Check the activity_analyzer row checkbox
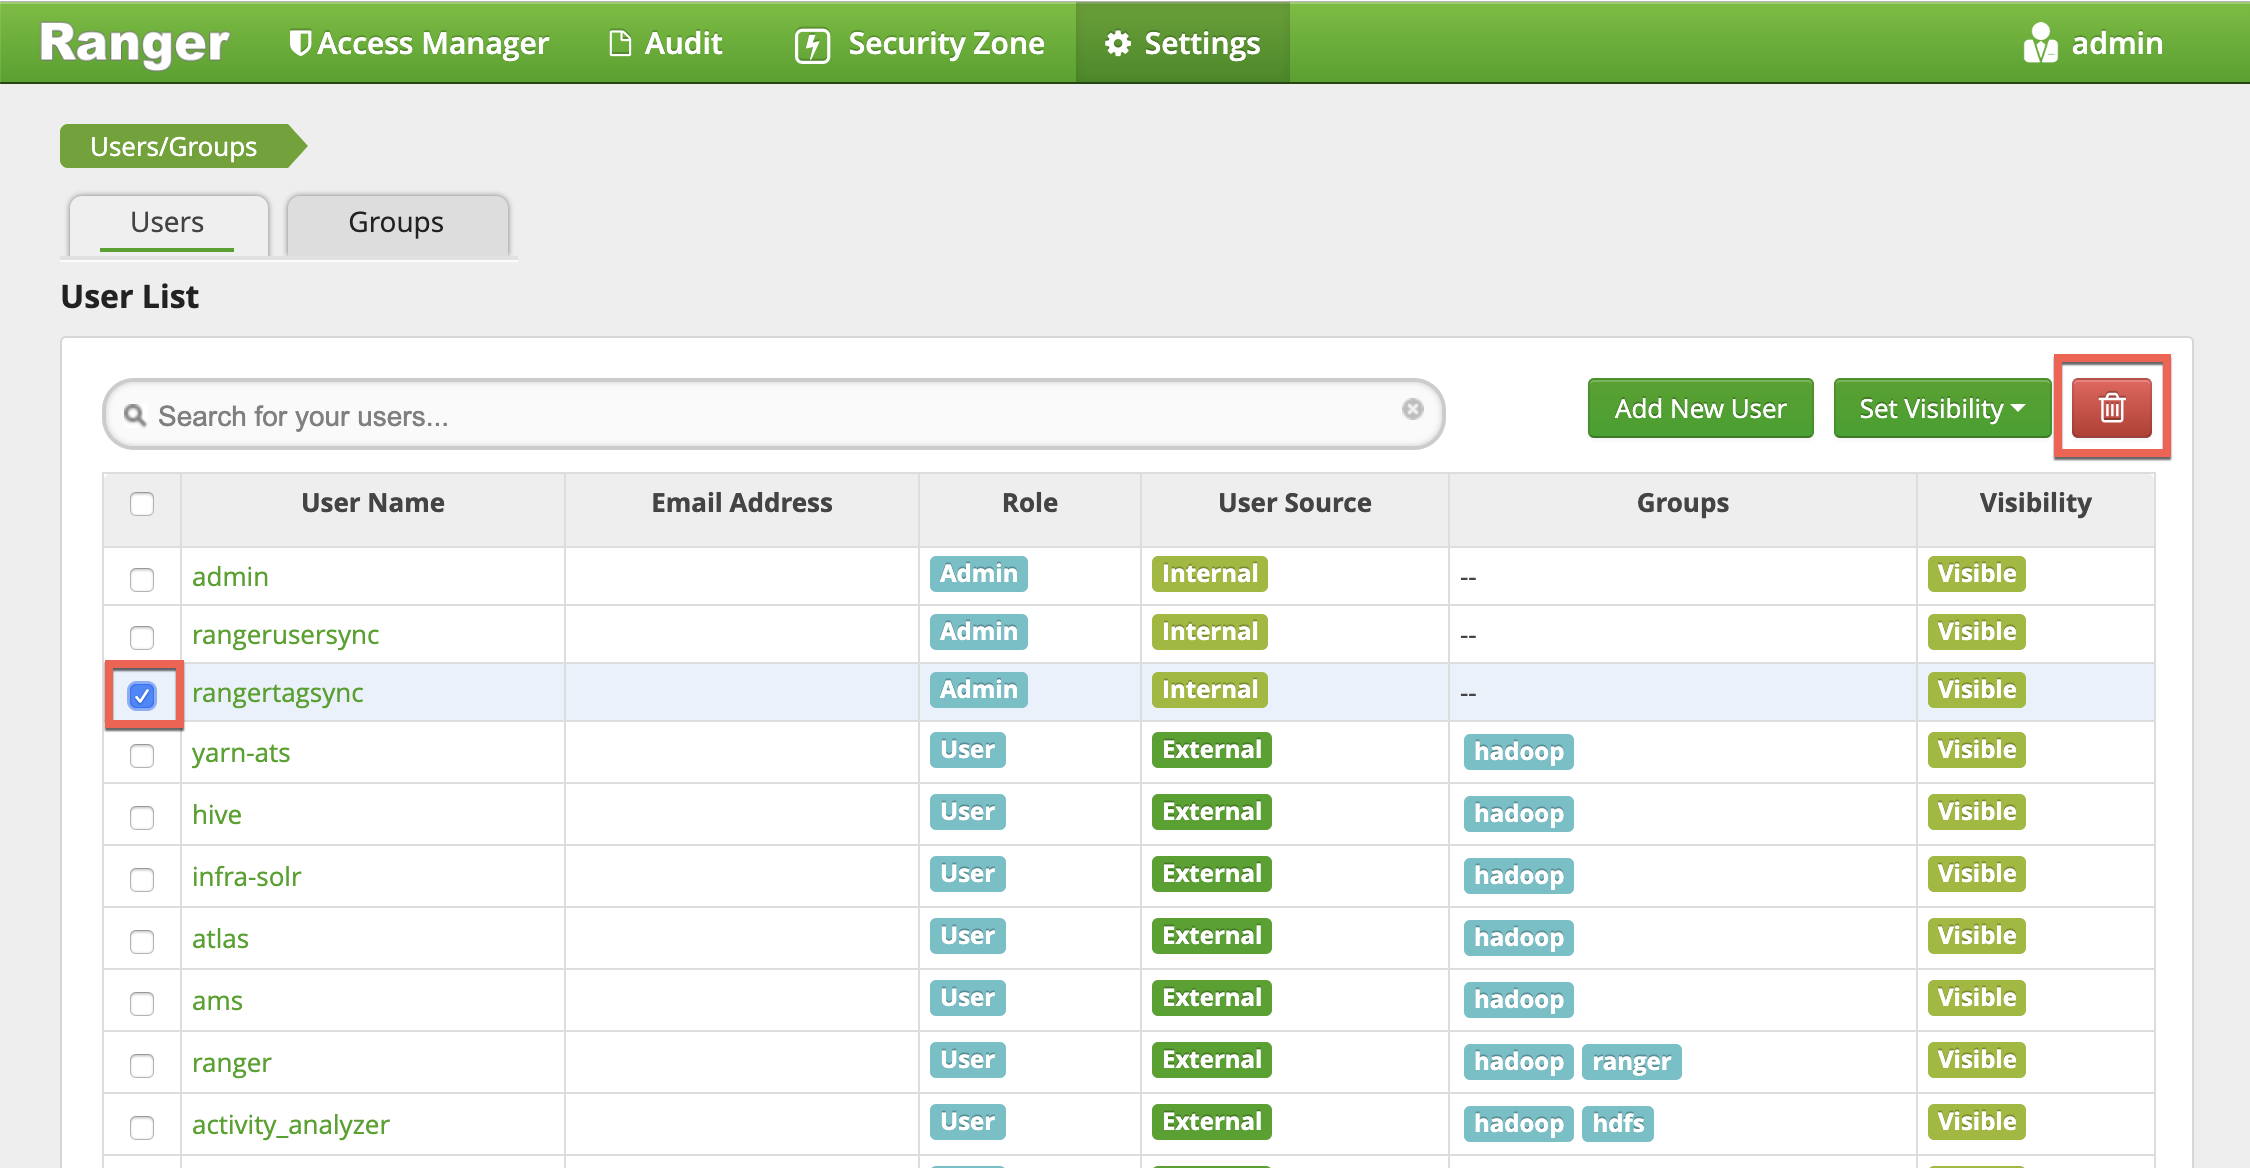Screen dimensions: 2250x1168 142,1128
